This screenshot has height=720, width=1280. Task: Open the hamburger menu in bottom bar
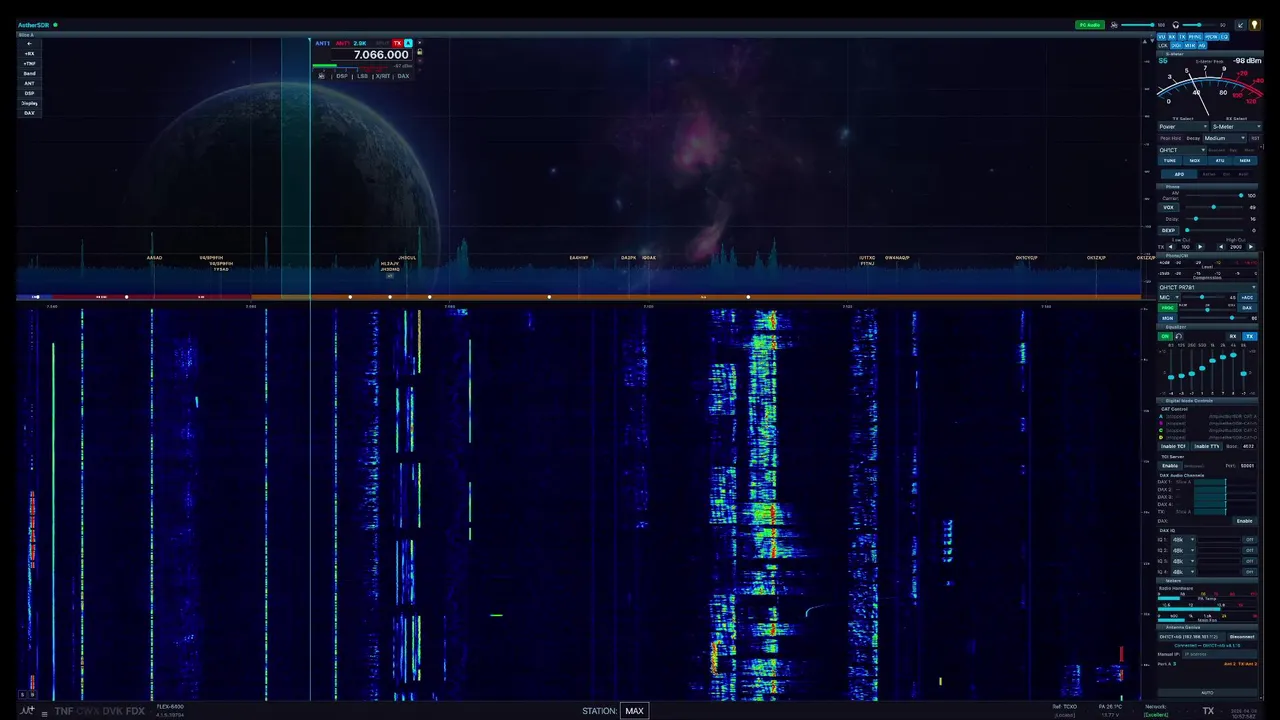(44, 714)
